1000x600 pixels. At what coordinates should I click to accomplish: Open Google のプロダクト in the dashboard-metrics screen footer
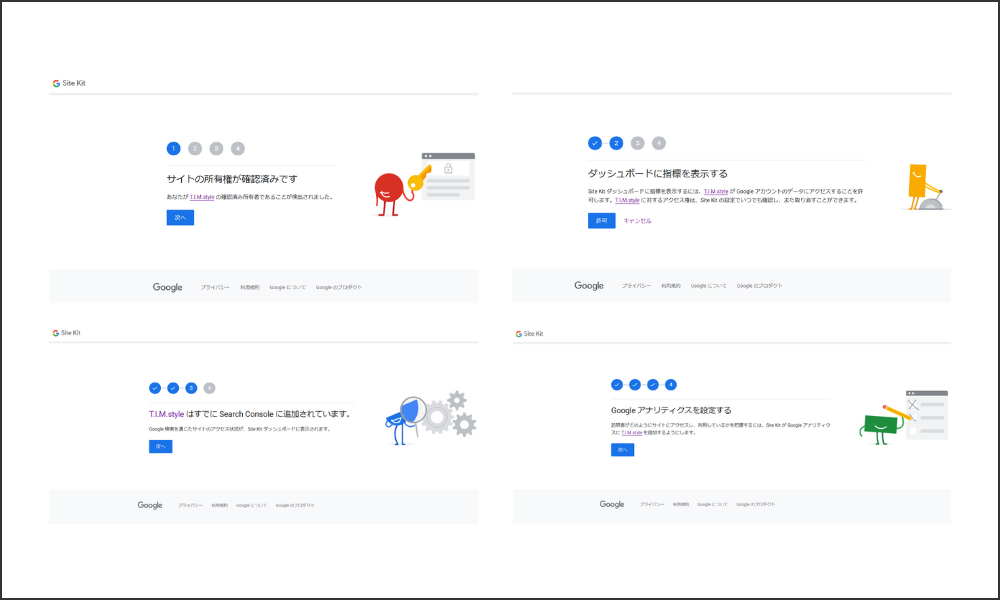point(760,286)
